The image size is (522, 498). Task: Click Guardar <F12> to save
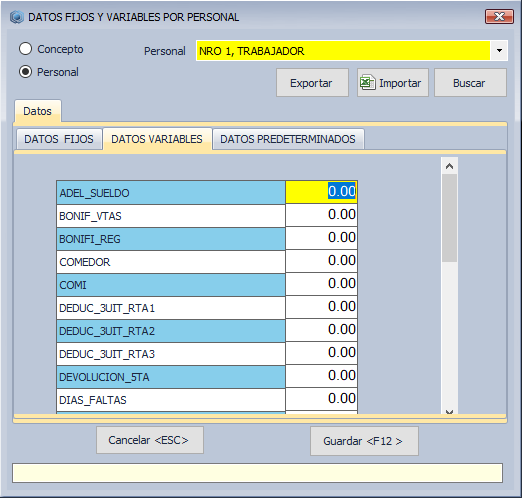coord(364,441)
